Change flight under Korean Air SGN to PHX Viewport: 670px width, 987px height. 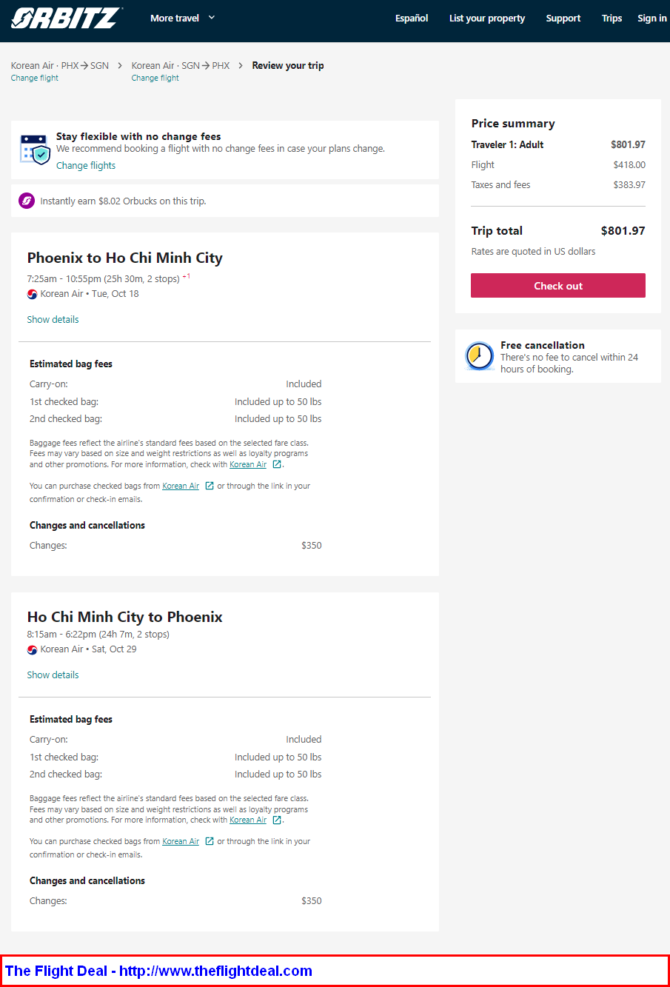coord(155,78)
